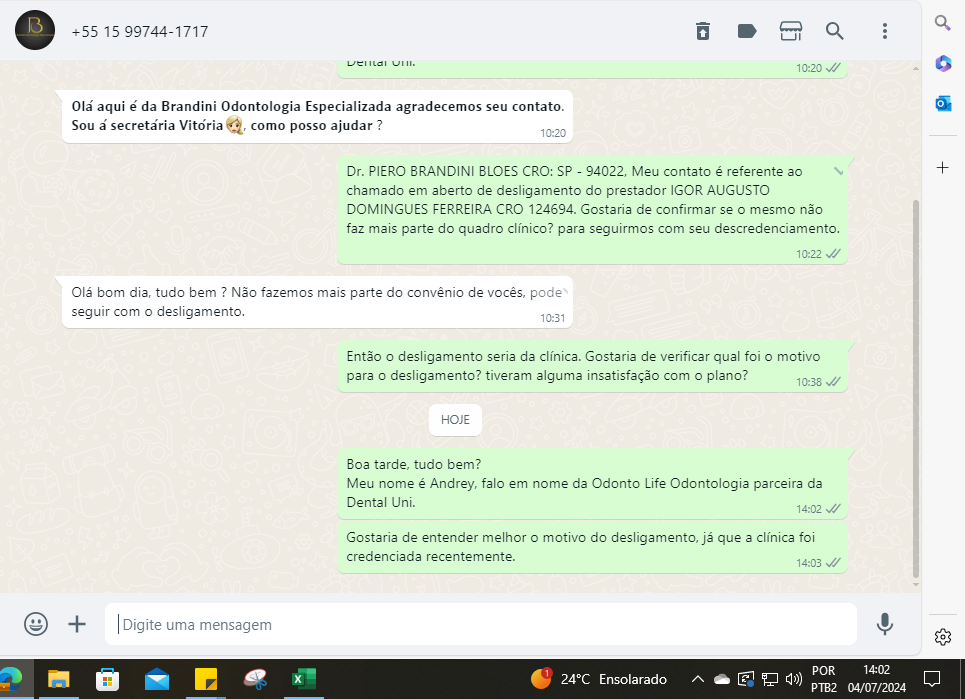
Task: Open Excel from taskbar
Action: [x=303, y=679]
